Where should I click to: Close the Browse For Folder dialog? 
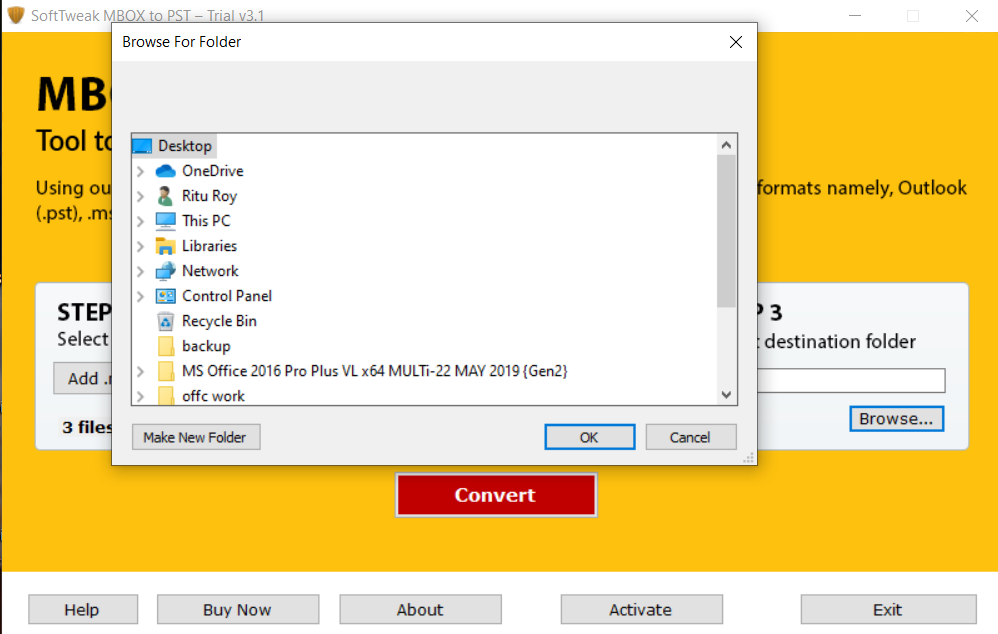click(736, 42)
